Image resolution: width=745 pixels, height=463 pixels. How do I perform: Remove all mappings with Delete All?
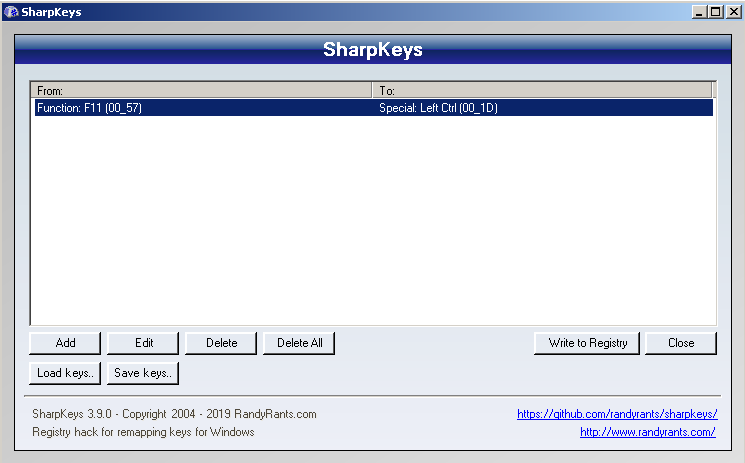pos(299,343)
